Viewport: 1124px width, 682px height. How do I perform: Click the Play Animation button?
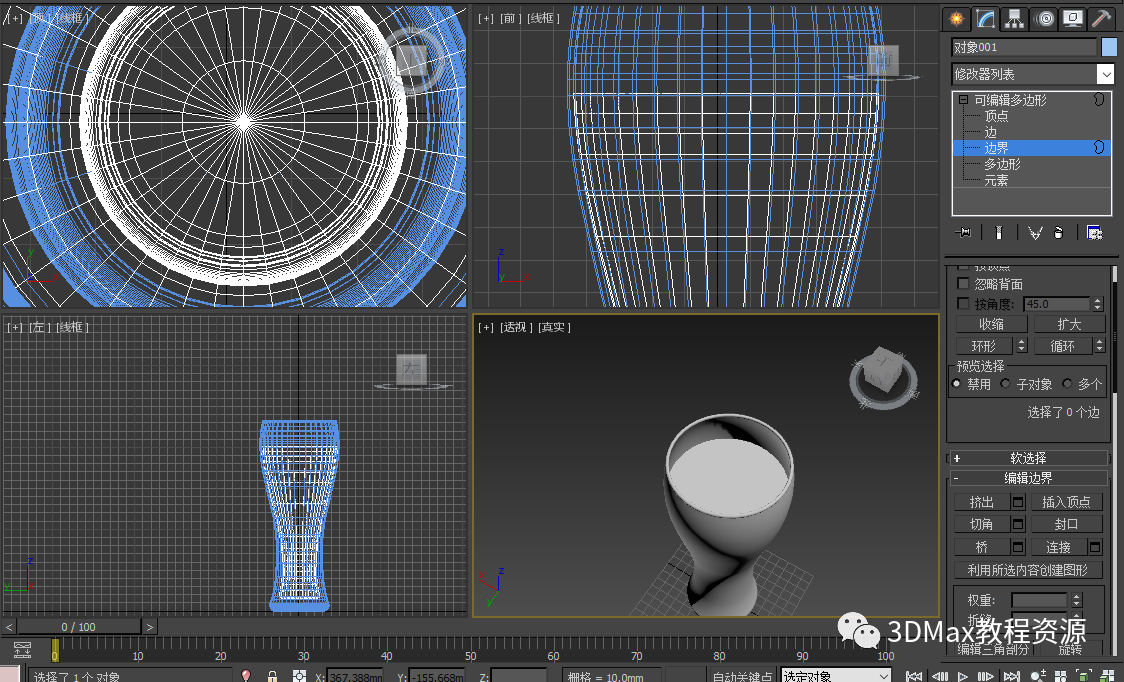pyautogui.click(x=962, y=676)
